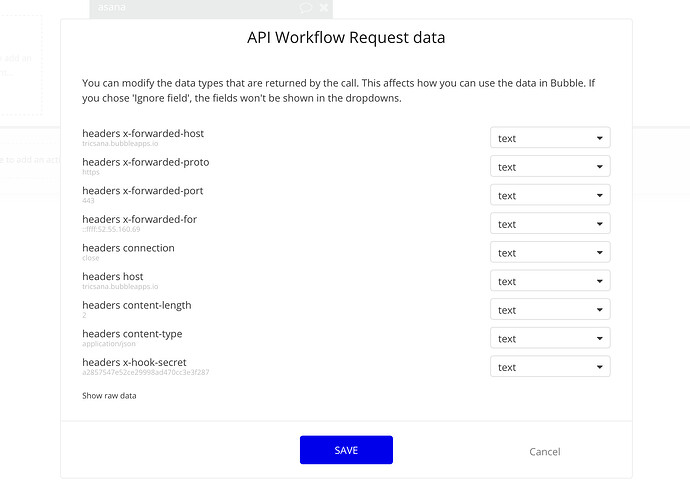This screenshot has width=690, height=495.
Task: Select the 'headers connection' label
Action: tap(128, 248)
